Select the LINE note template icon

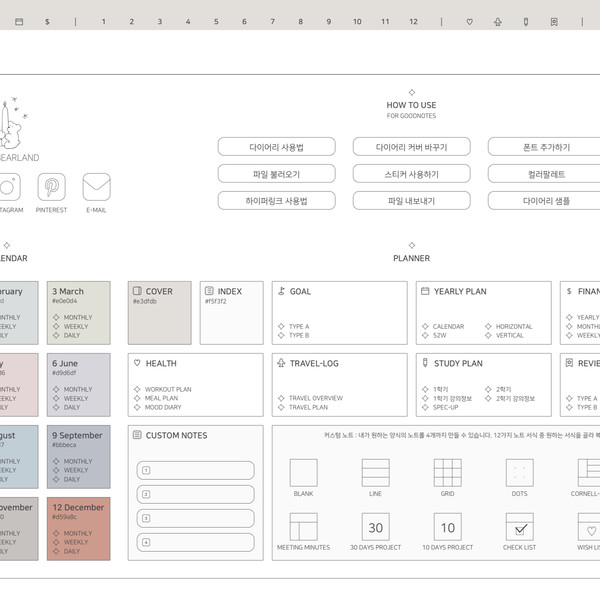pos(375,473)
